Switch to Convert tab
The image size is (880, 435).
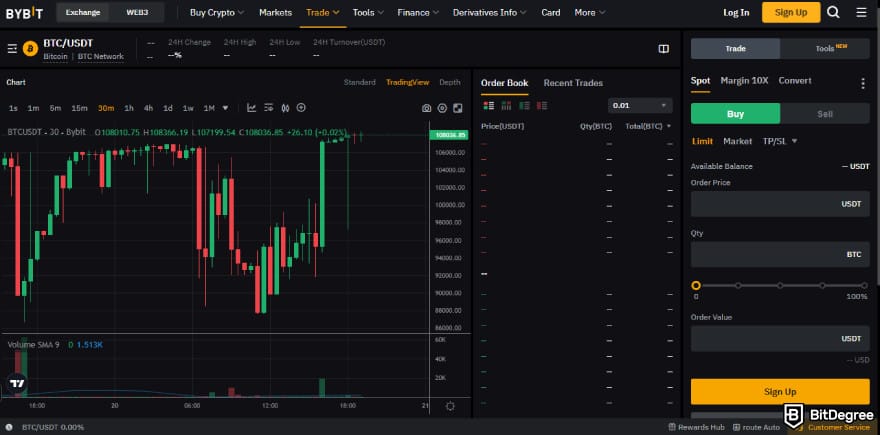795,81
